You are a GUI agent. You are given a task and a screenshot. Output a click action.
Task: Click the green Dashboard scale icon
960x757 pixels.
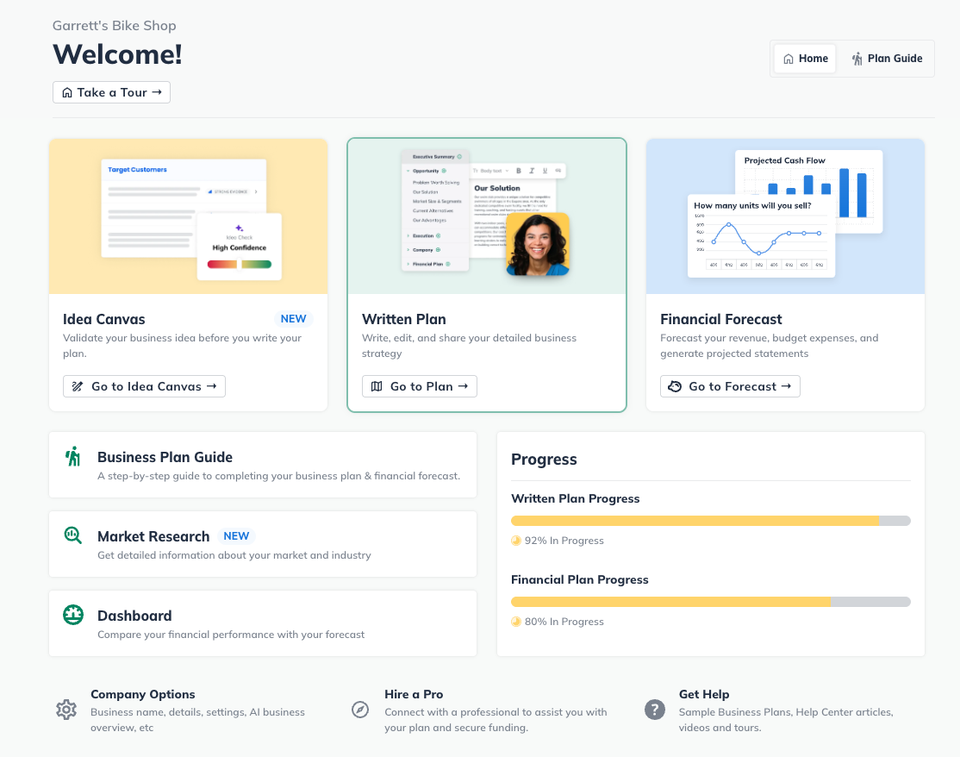[73, 614]
